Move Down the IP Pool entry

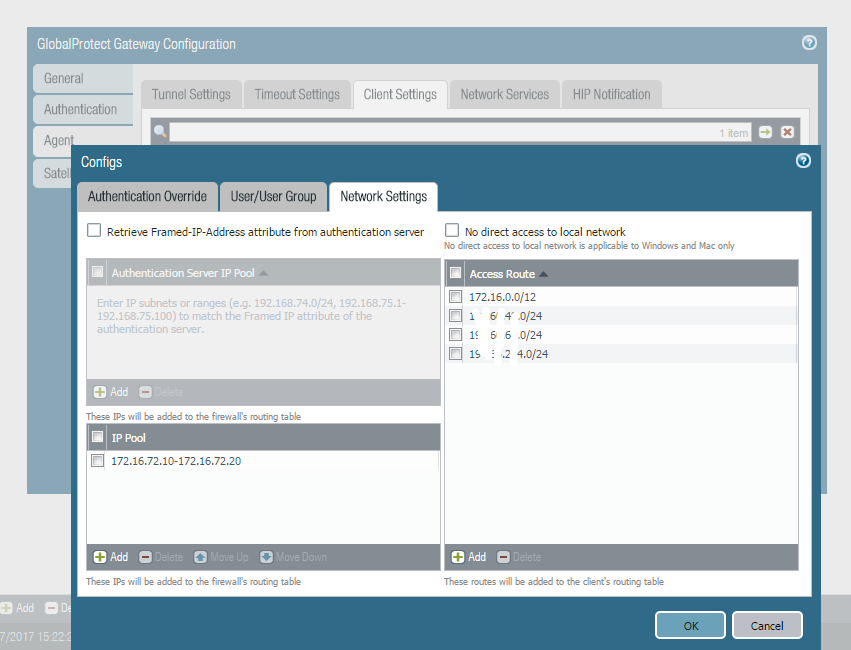(x=293, y=557)
